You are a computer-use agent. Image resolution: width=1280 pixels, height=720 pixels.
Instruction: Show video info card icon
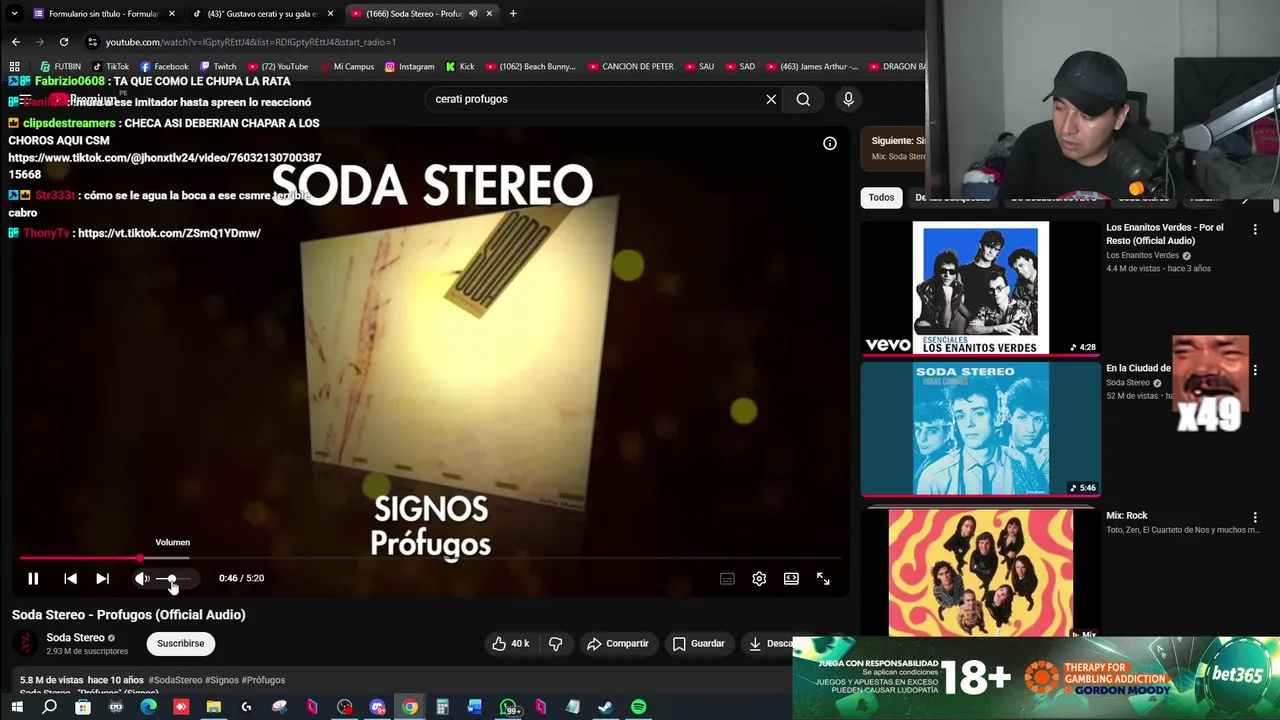click(x=830, y=143)
